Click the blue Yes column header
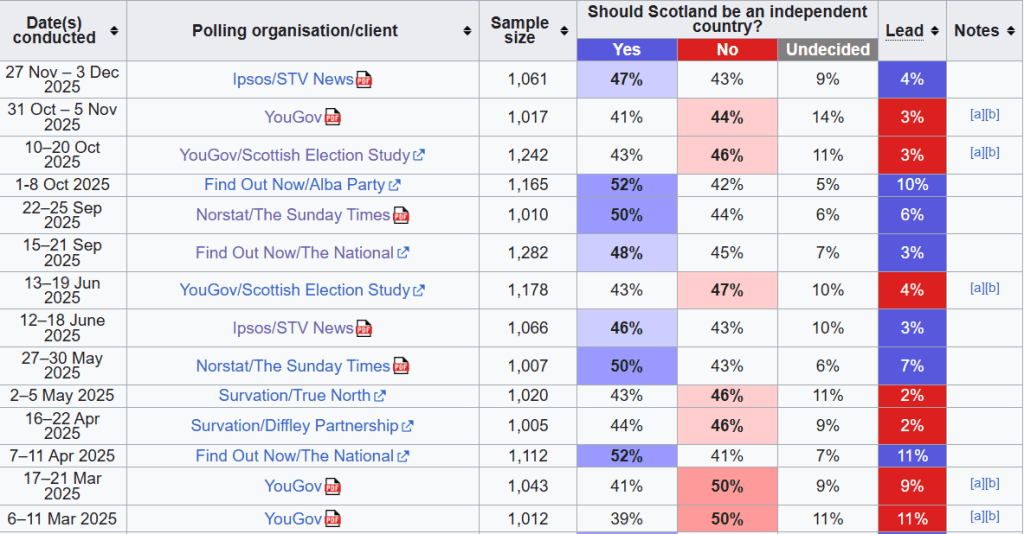1024x534 pixels. (x=627, y=49)
